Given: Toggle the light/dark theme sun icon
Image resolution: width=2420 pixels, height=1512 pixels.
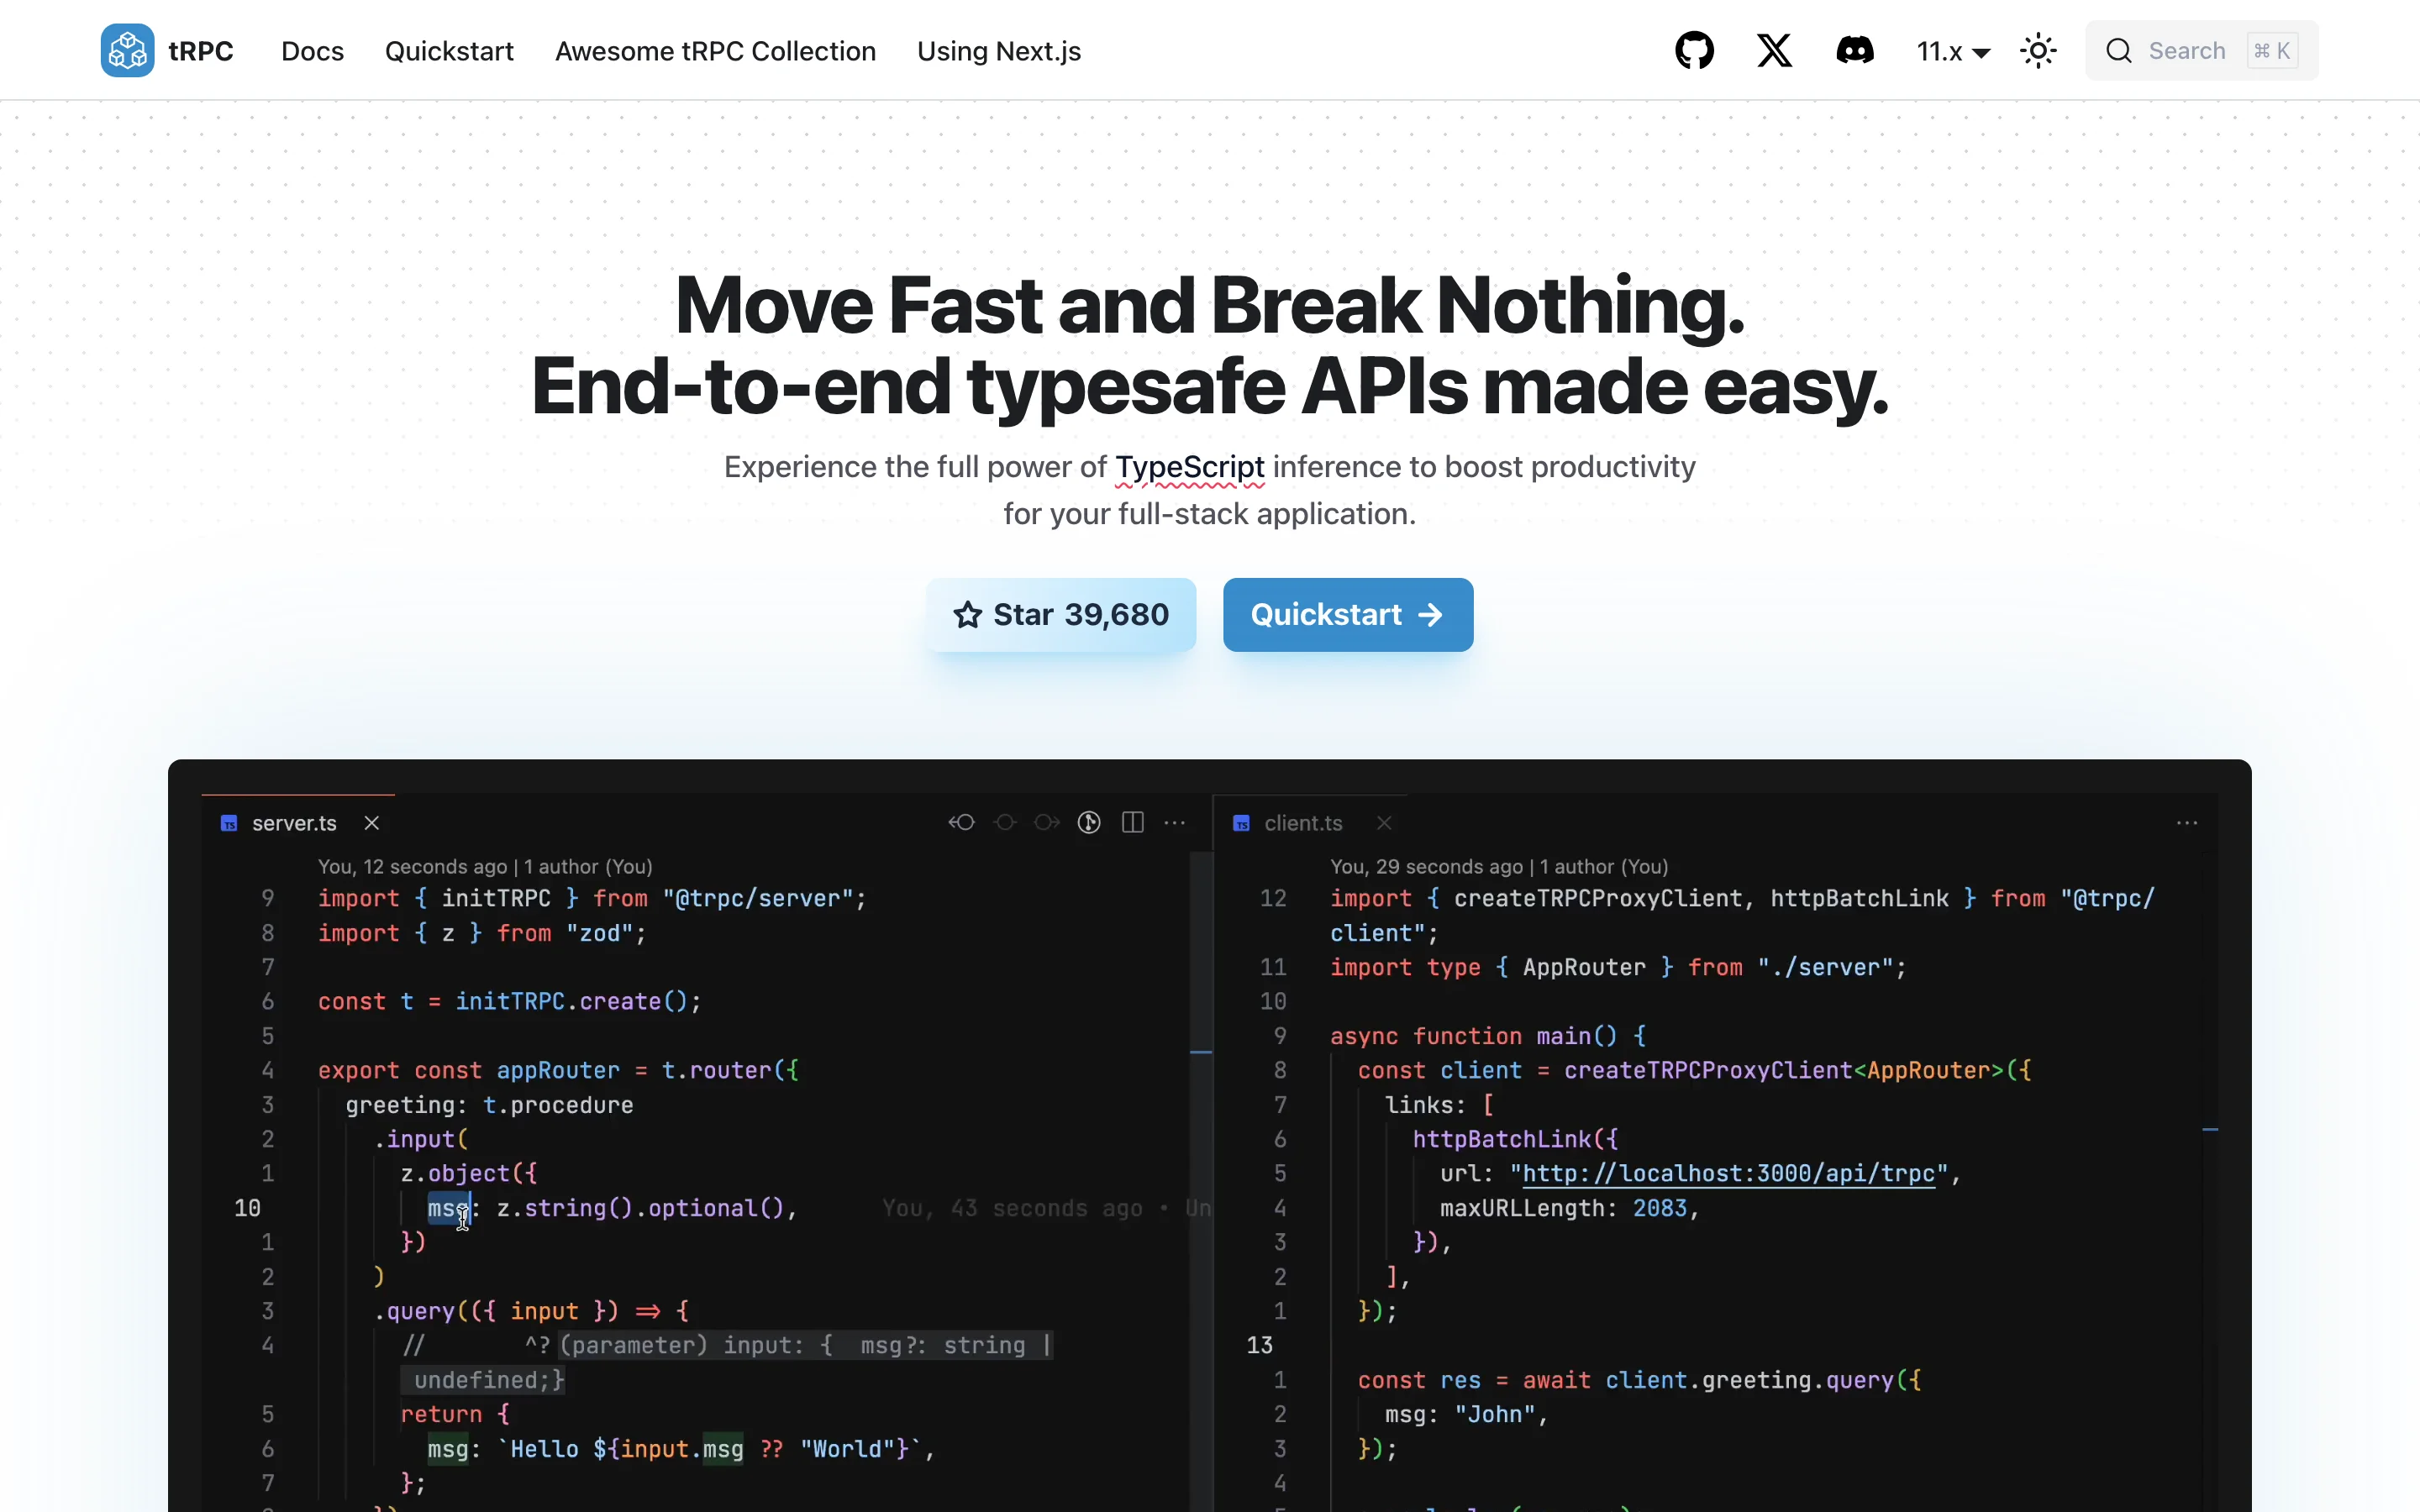Looking at the screenshot, I should tap(2038, 50).
